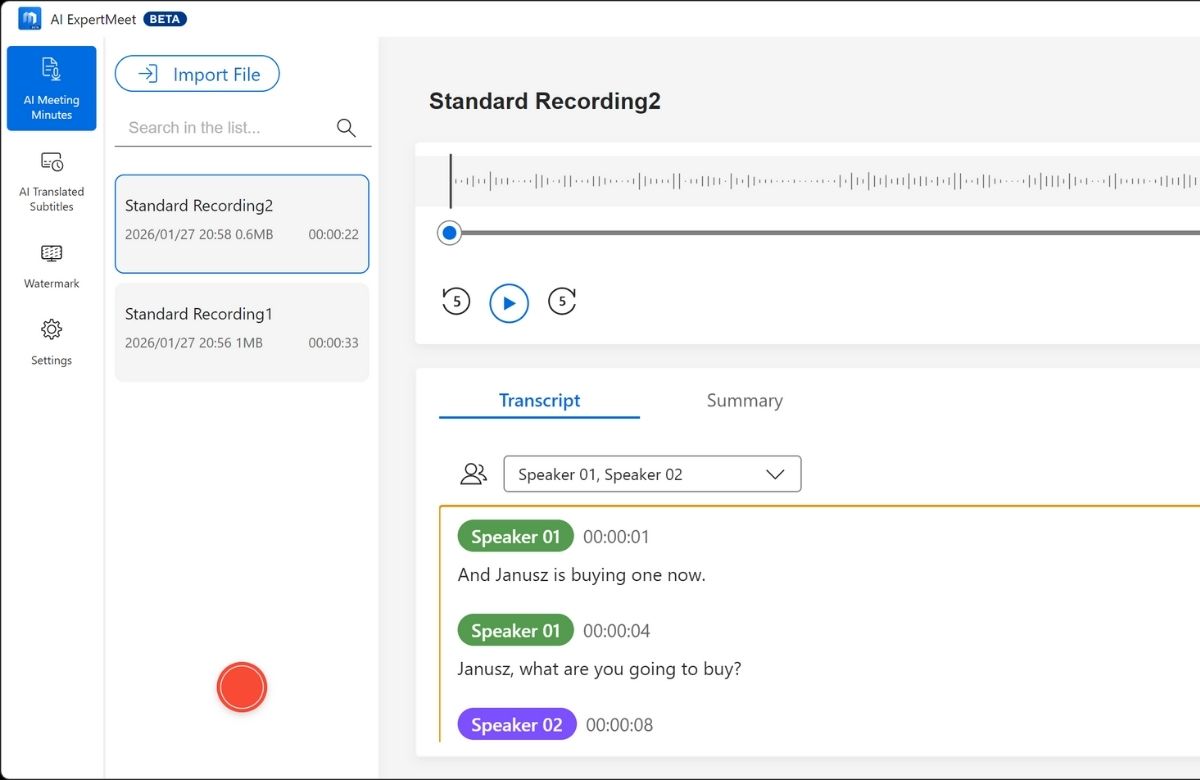Click line 'Janusz, what are you going to buy?'
The image size is (1200, 780).
point(600,669)
